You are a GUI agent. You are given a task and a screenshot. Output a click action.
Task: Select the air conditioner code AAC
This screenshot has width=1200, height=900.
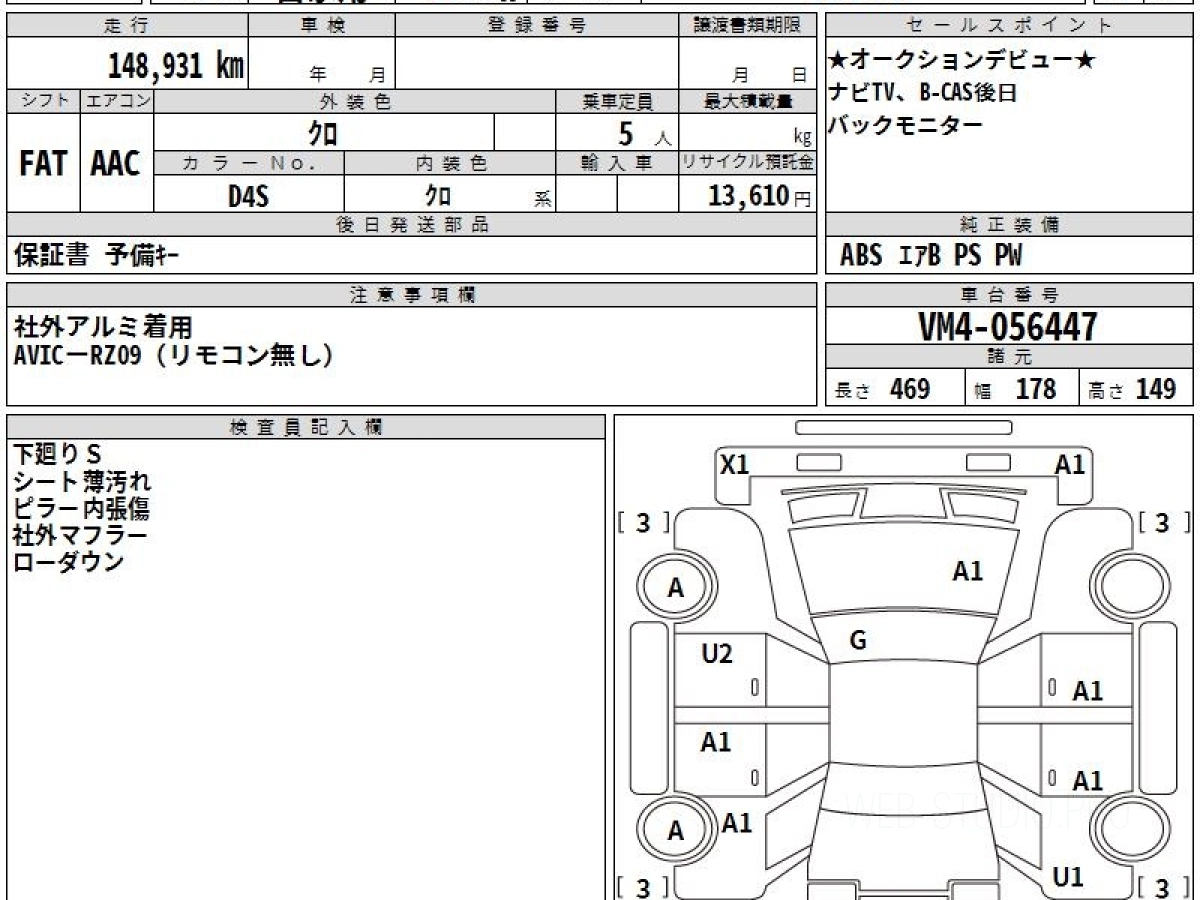(116, 164)
